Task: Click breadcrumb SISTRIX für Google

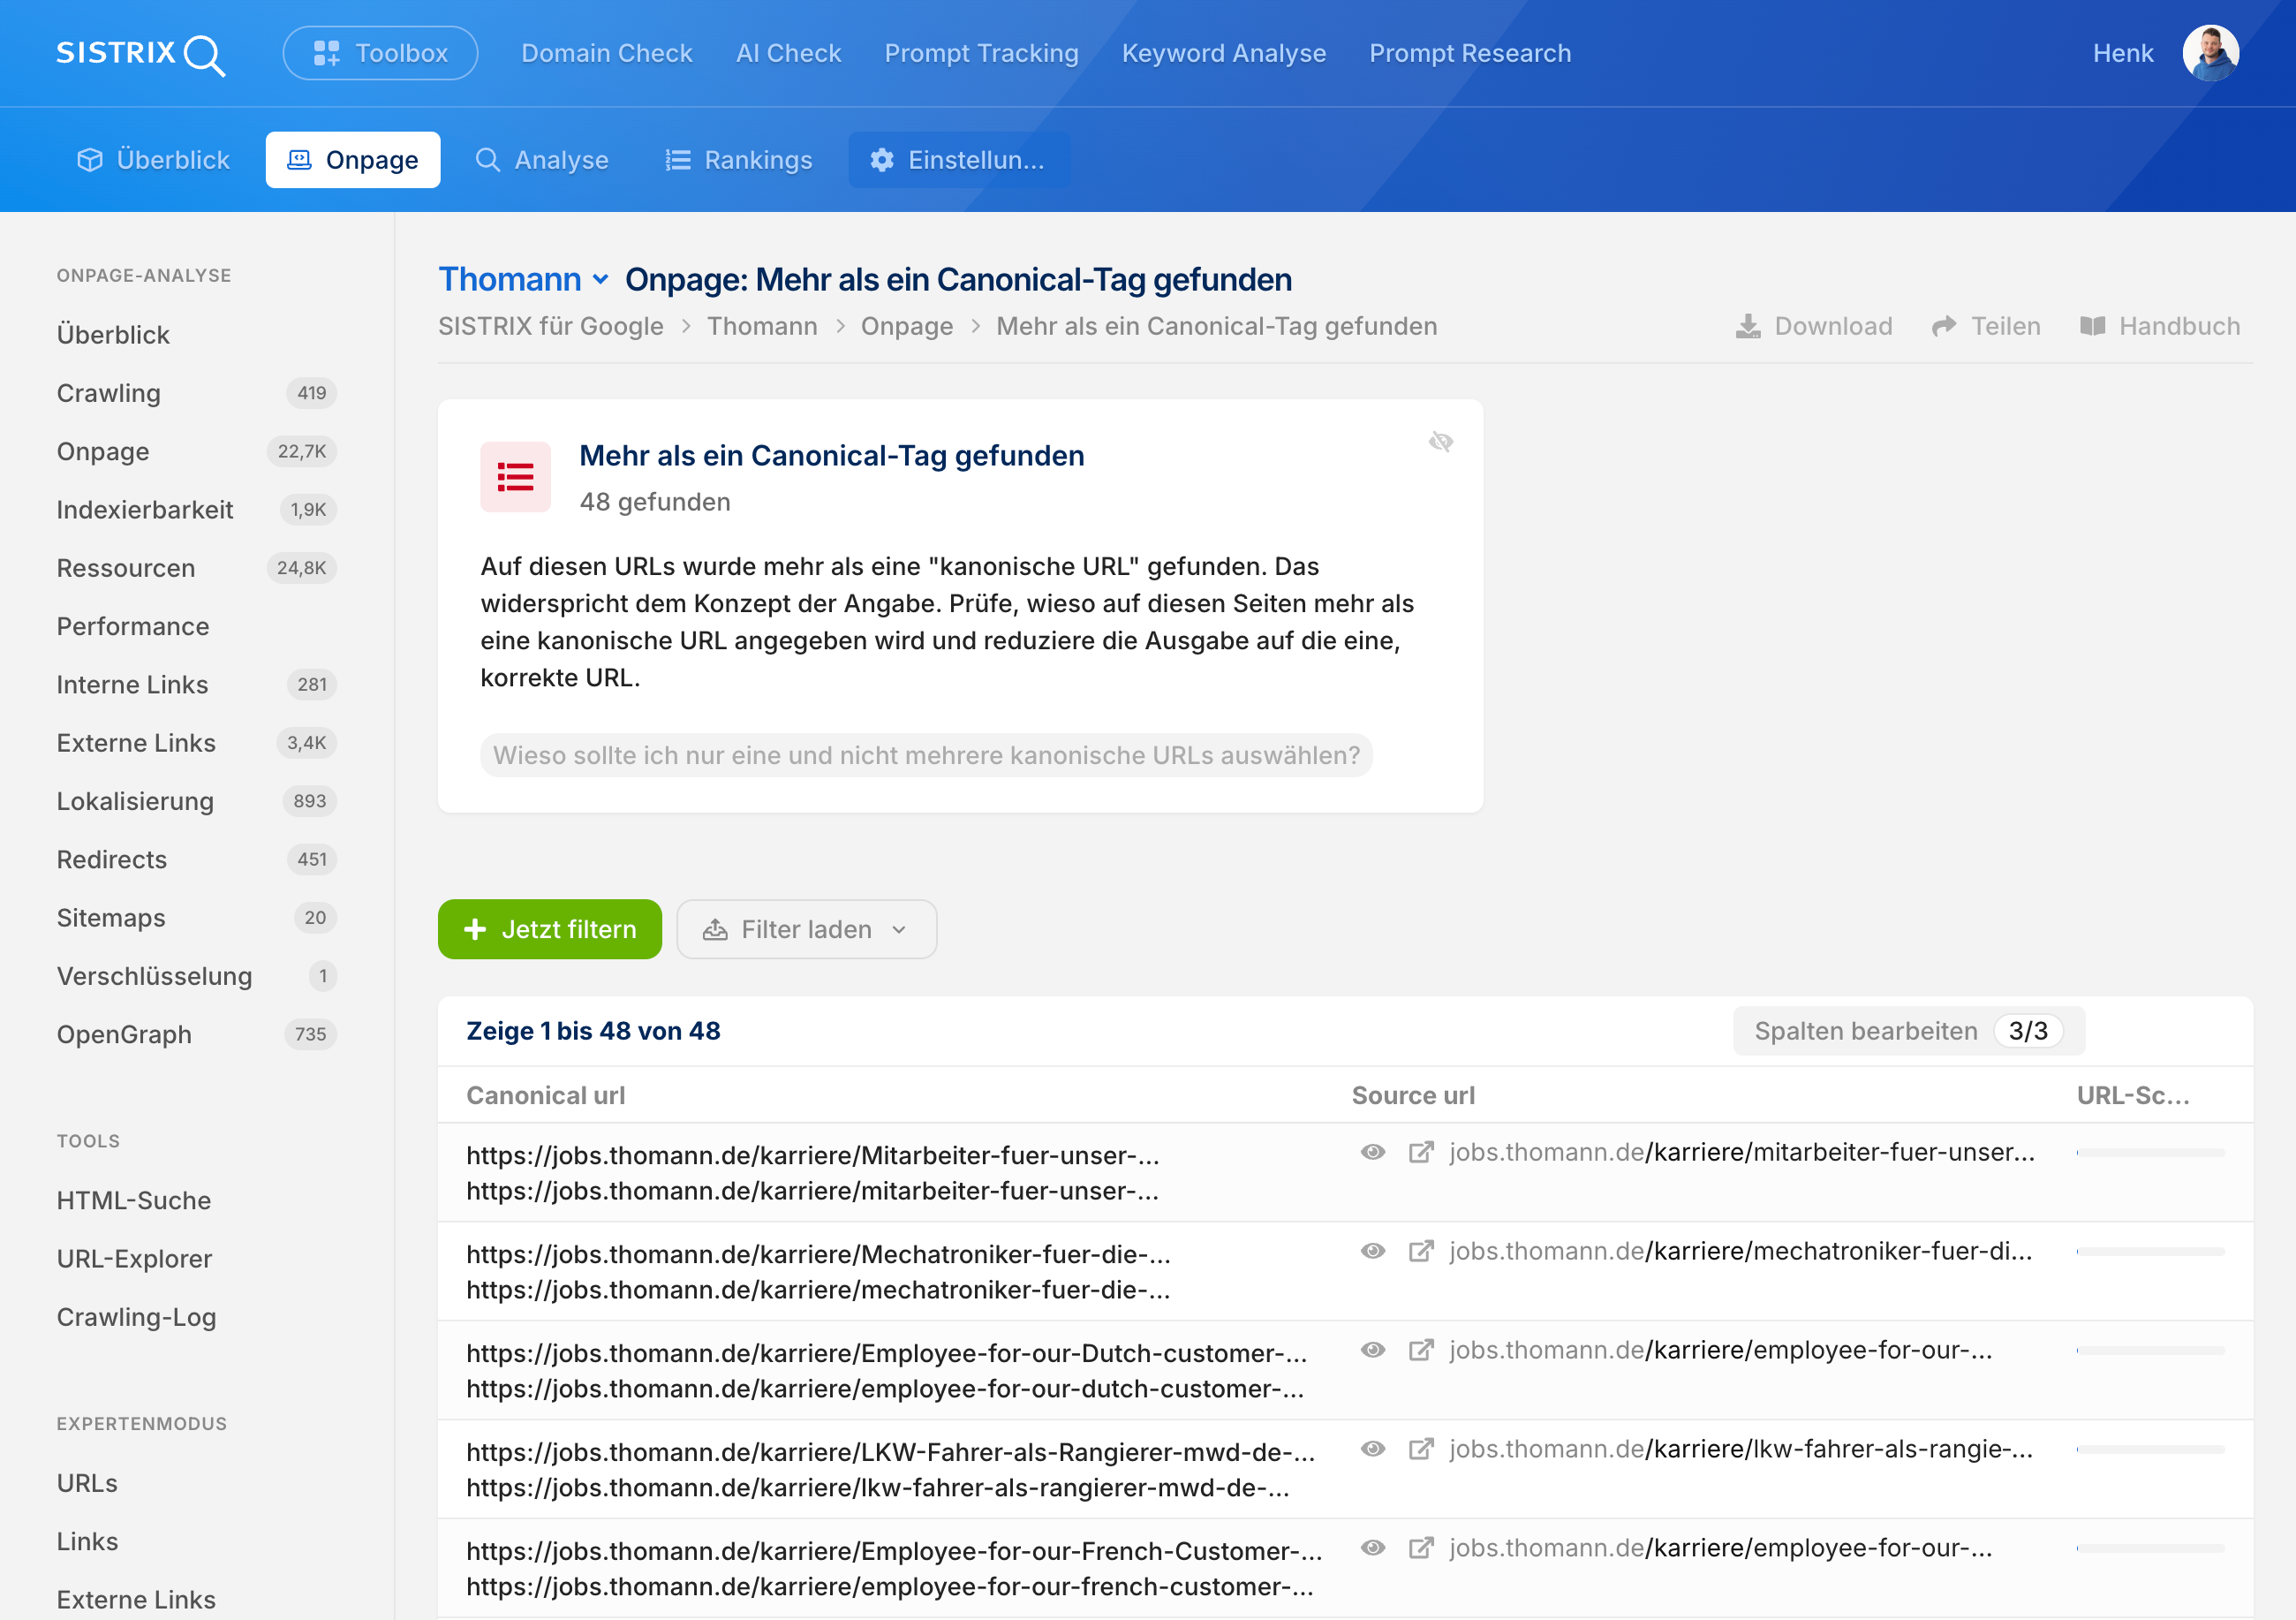Action: click(x=551, y=326)
